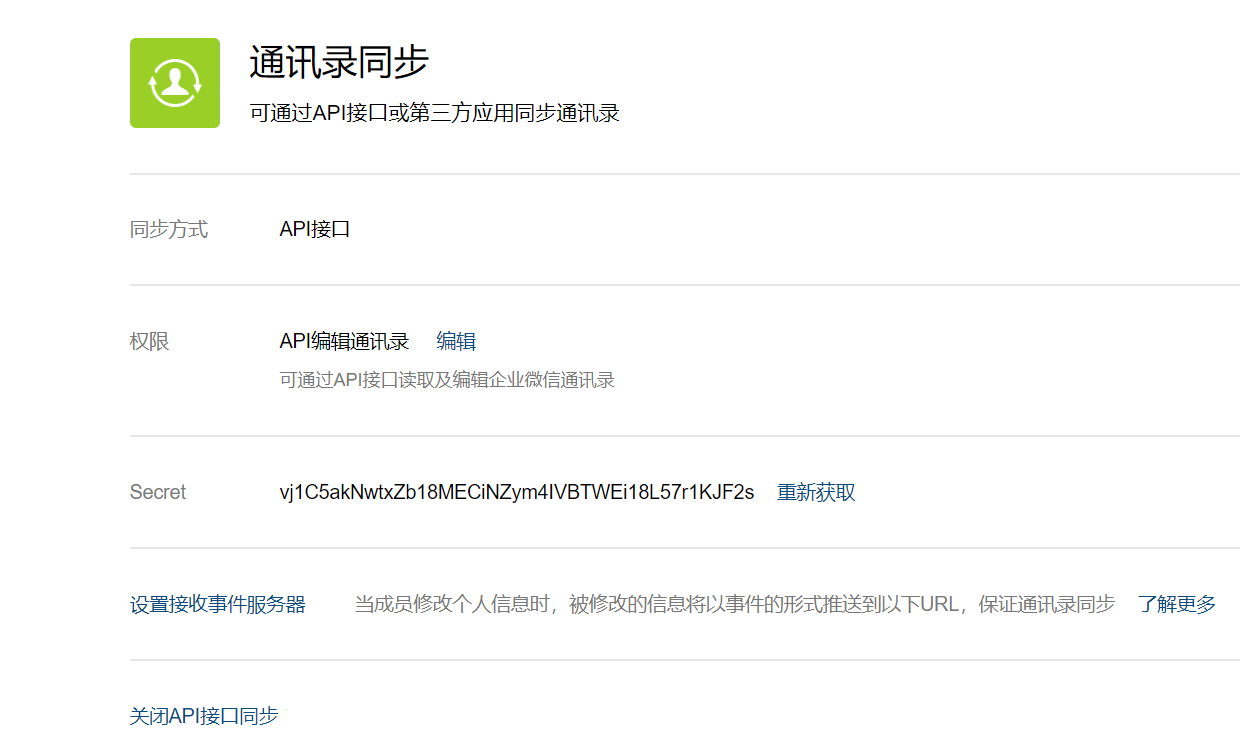Click the word URL in the event description

point(938,605)
